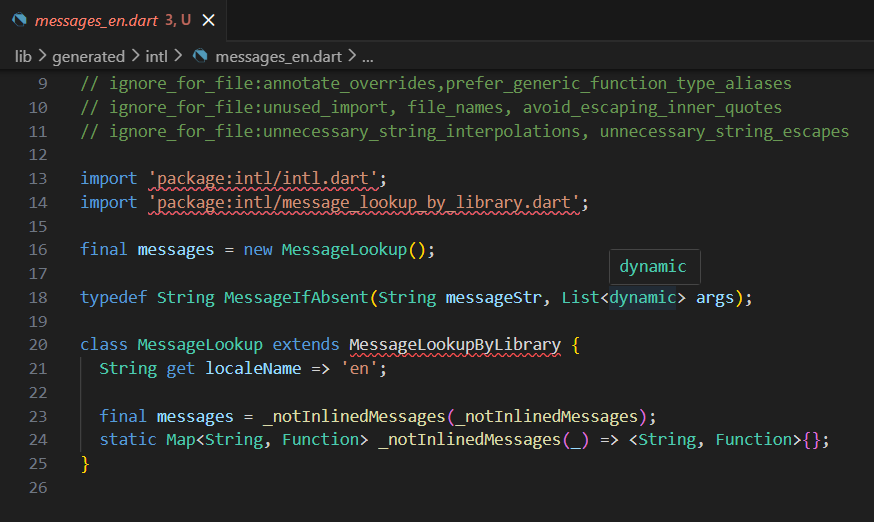This screenshot has height=522, width=874.
Task: Click the chevron after generated breadcrumb
Action: [135, 56]
